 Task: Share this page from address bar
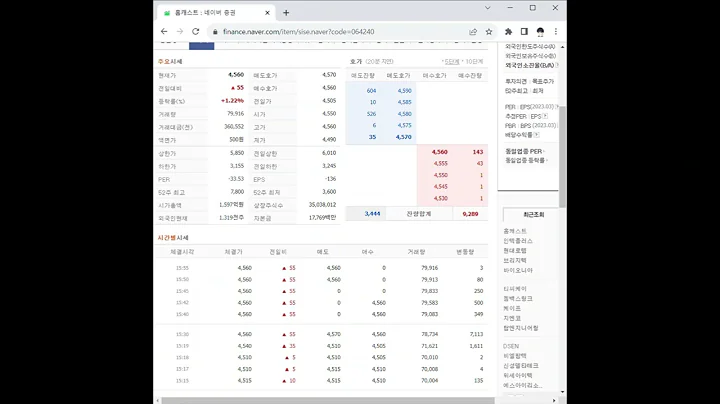click(473, 32)
